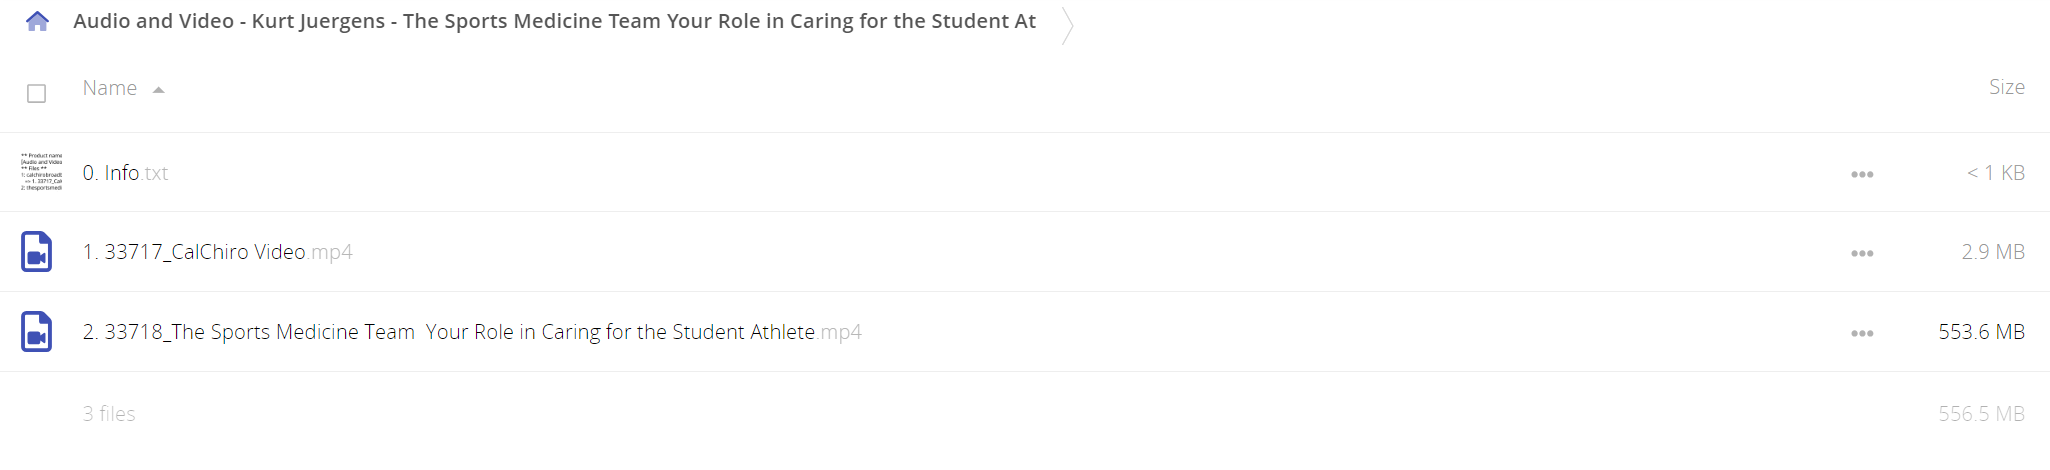Expand the breadcrumb chevron after folder title

click(1067, 25)
